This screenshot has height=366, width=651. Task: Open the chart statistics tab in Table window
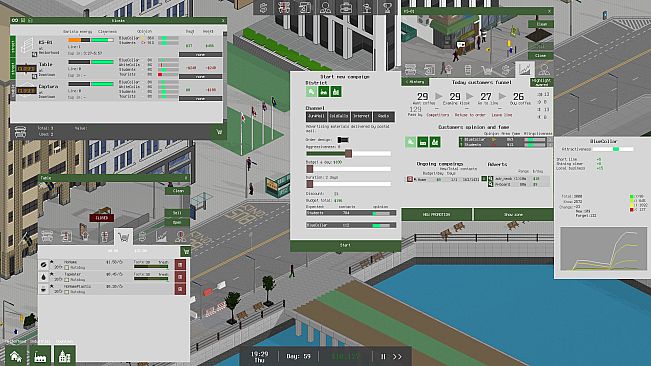point(162,237)
